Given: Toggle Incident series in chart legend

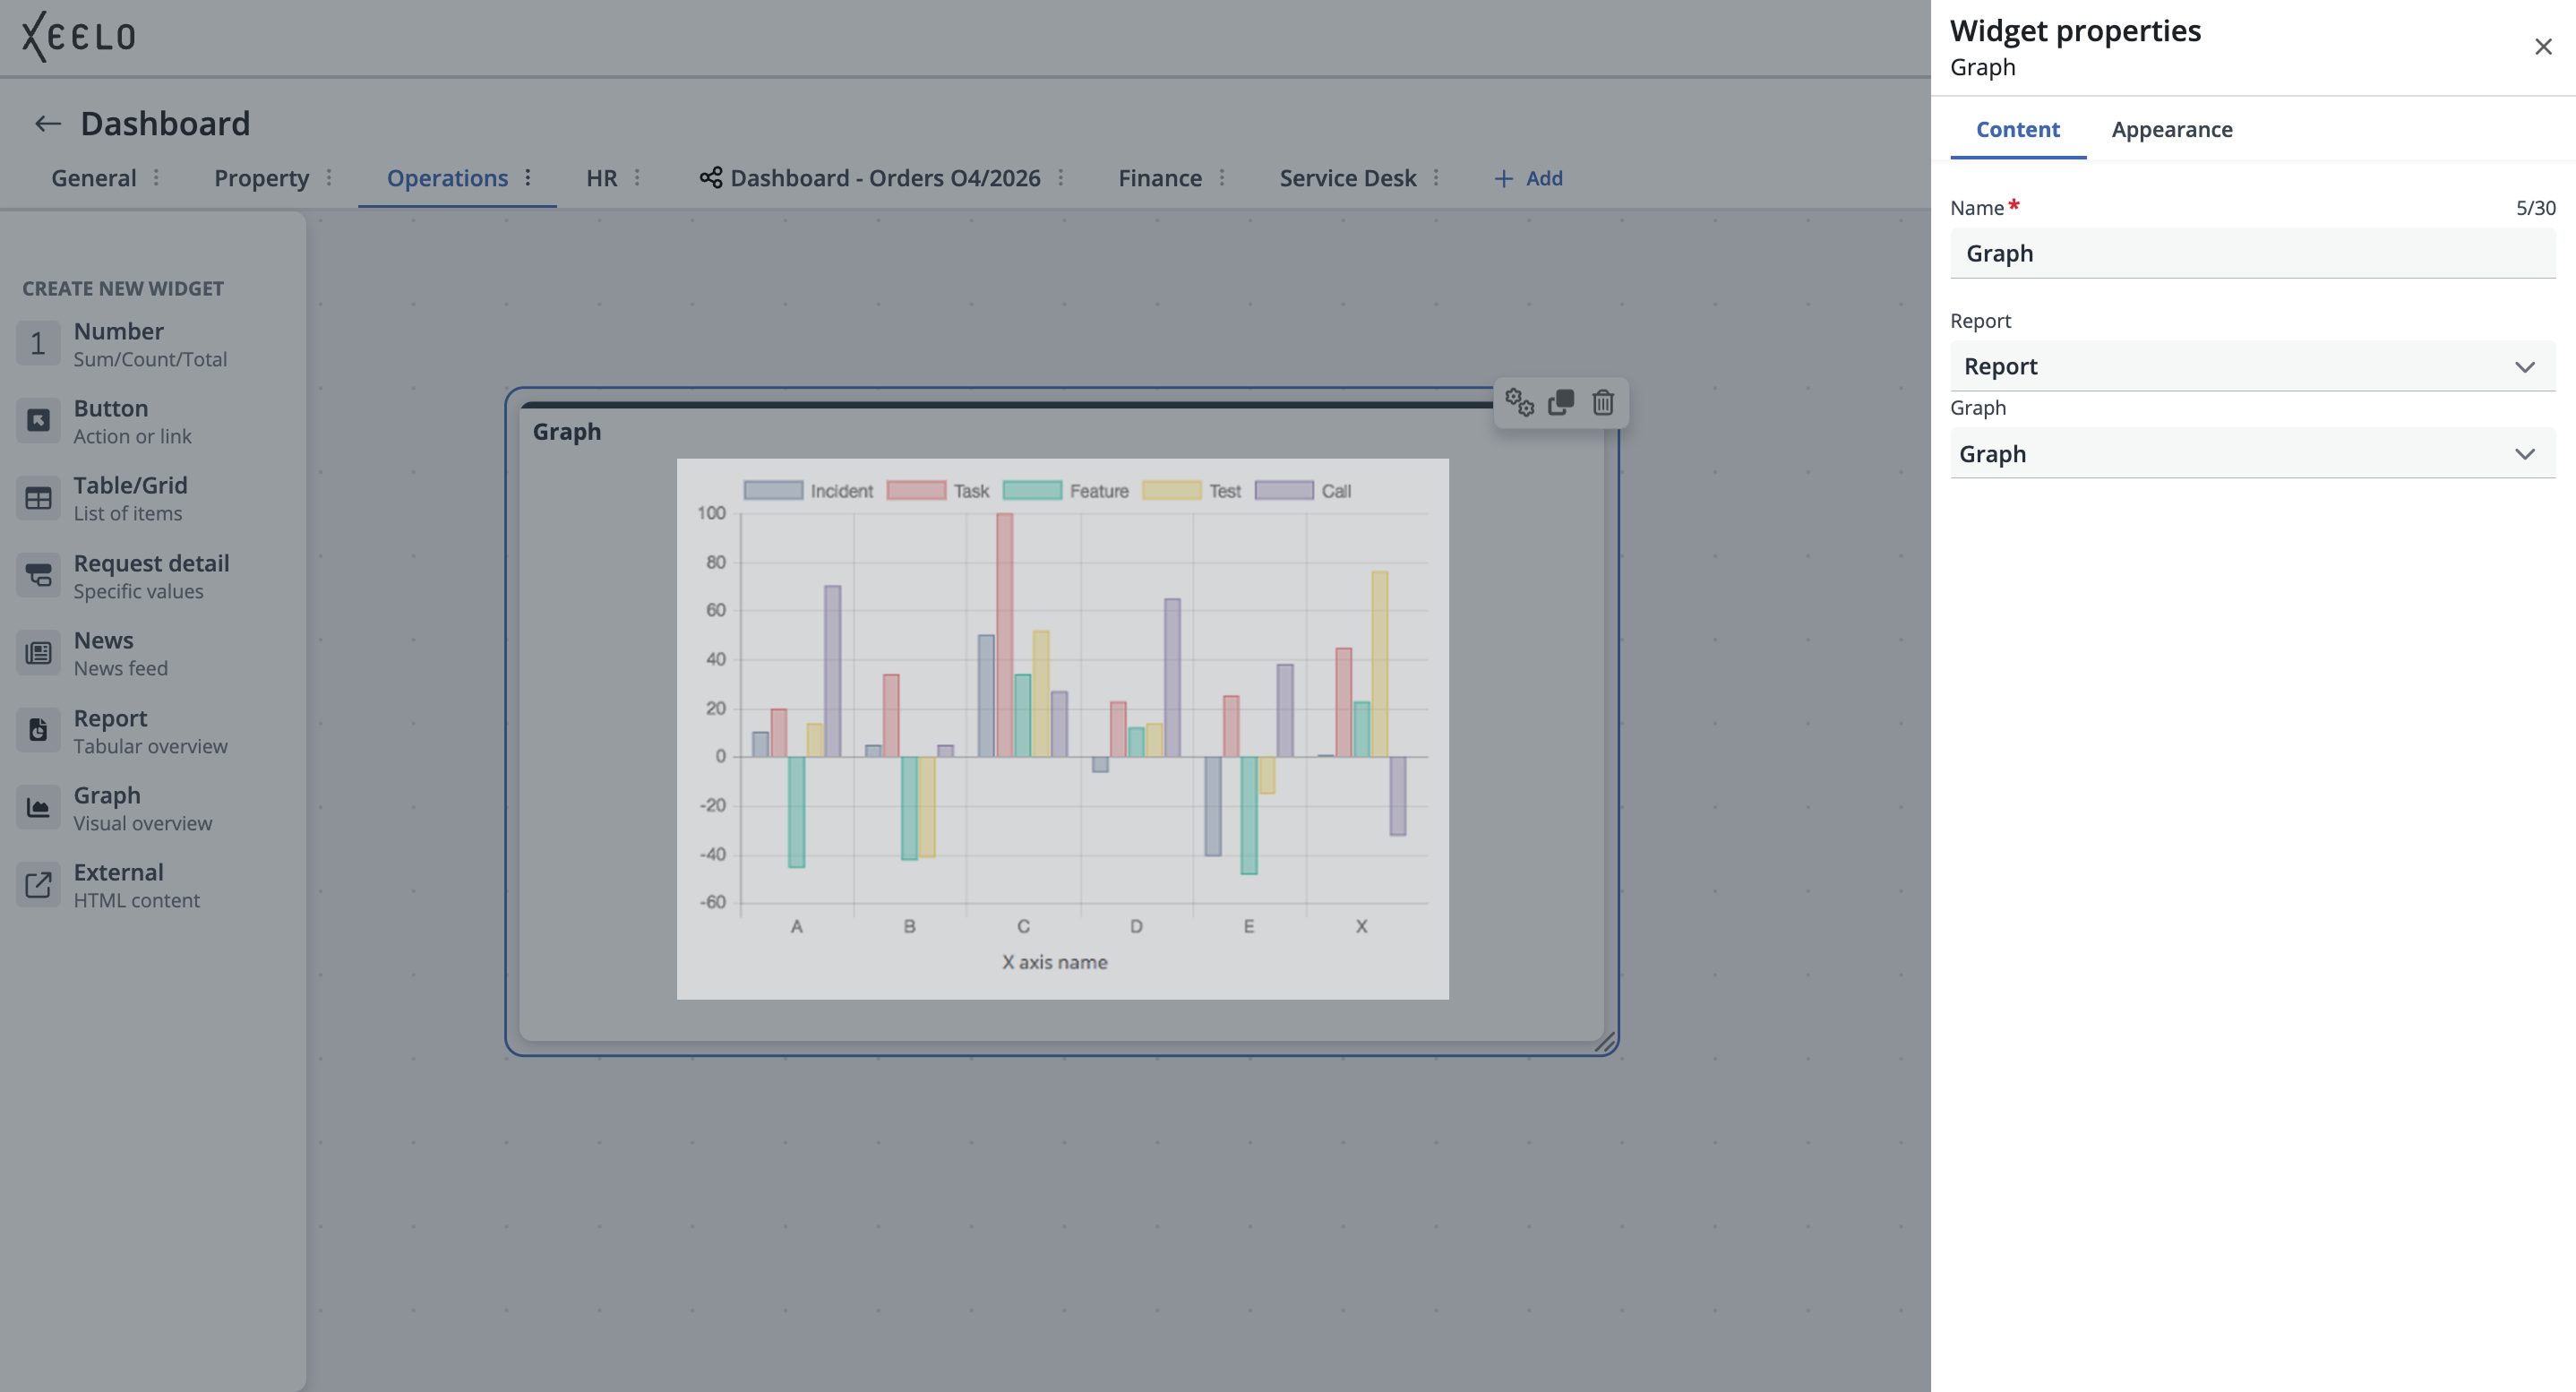Looking at the screenshot, I should [x=808, y=491].
